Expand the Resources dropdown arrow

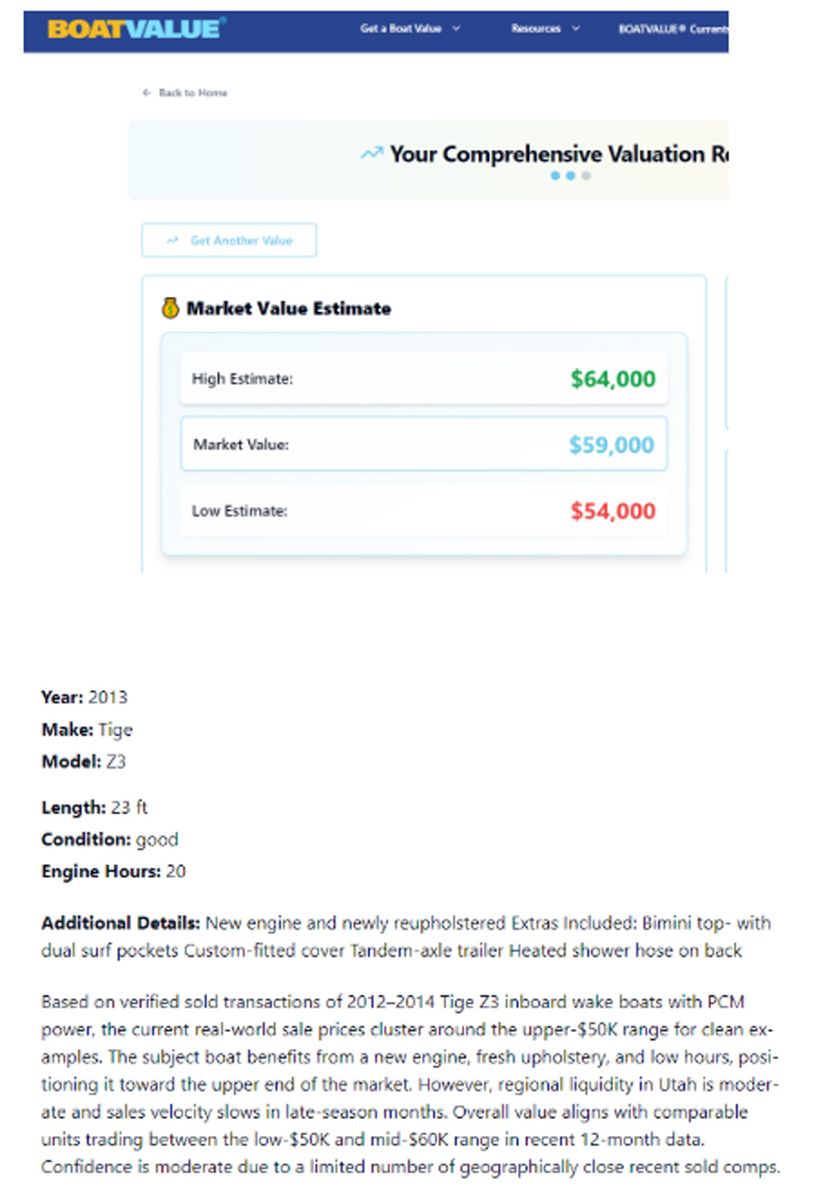click(x=576, y=29)
